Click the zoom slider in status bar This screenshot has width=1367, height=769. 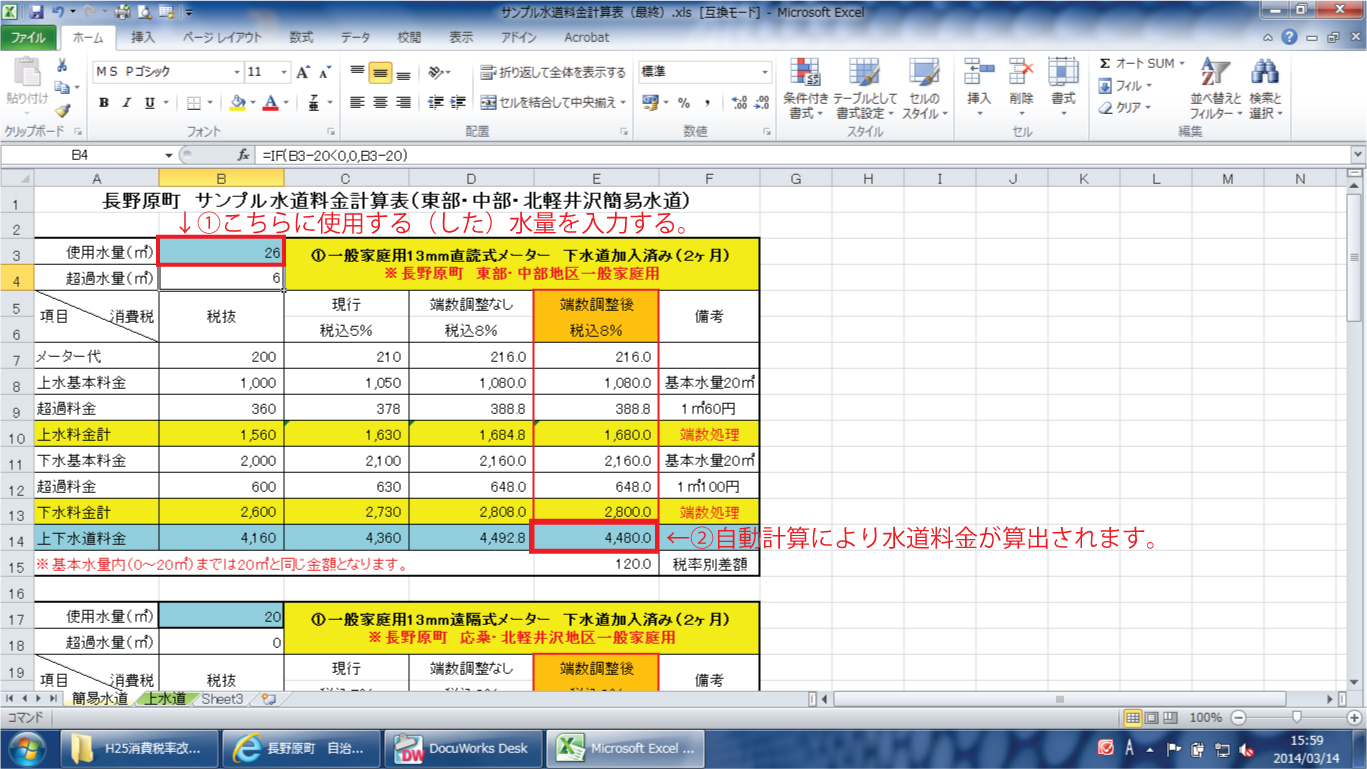(1296, 718)
